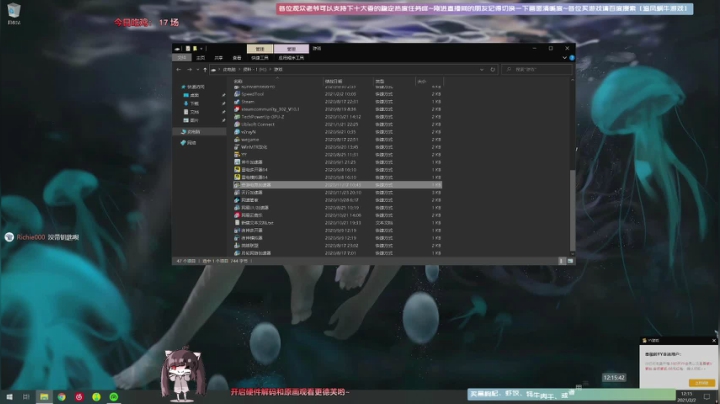Open recent locations dropdown arrow
720x404 pixels.
(198, 69)
